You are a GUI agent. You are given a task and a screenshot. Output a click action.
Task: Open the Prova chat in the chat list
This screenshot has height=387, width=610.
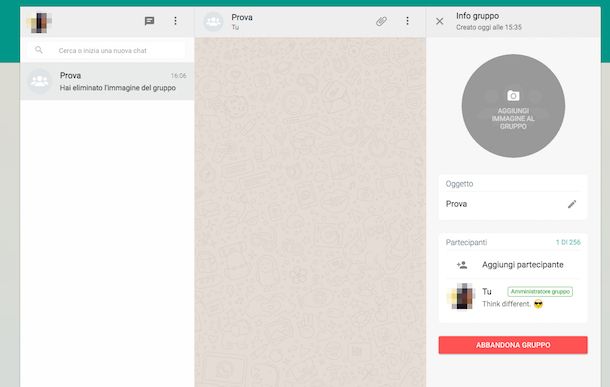click(x=107, y=81)
